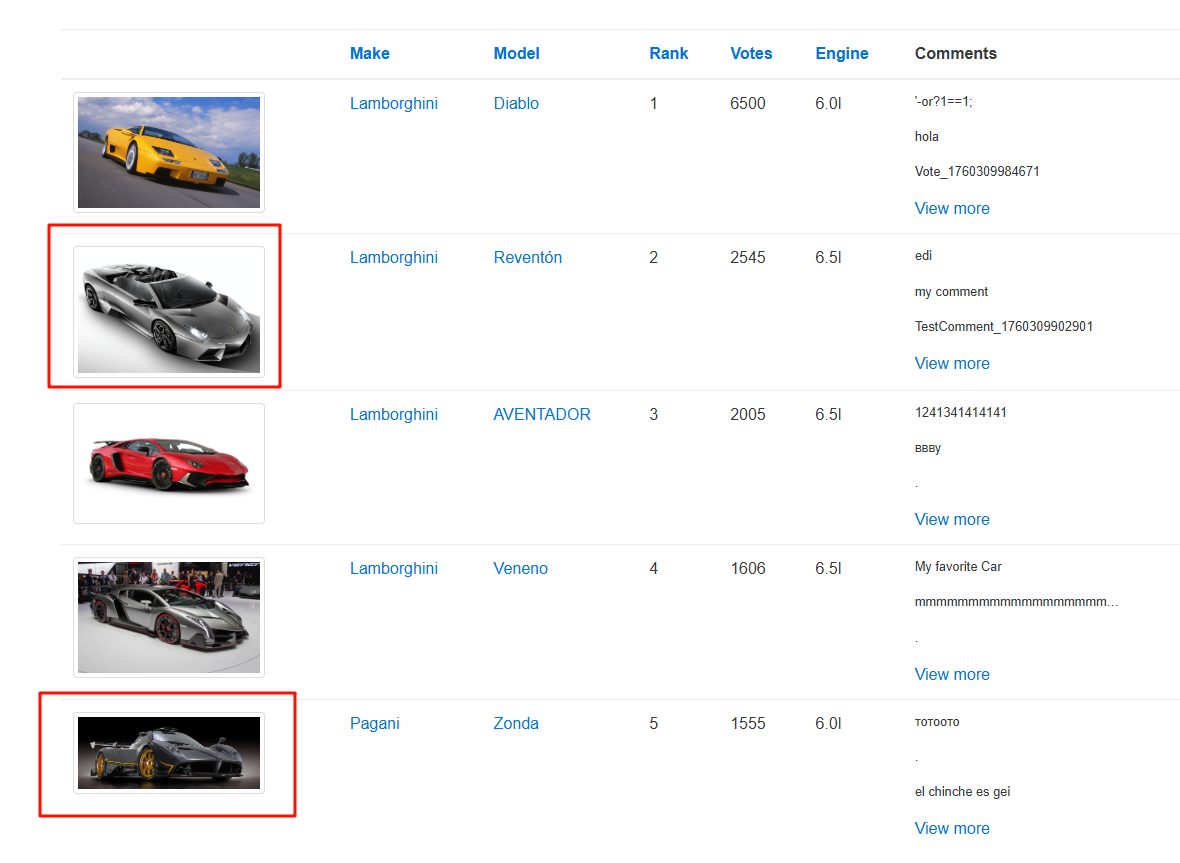This screenshot has width=1180, height=863.
Task: Sort by the Model column header
Action: pyautogui.click(x=516, y=54)
